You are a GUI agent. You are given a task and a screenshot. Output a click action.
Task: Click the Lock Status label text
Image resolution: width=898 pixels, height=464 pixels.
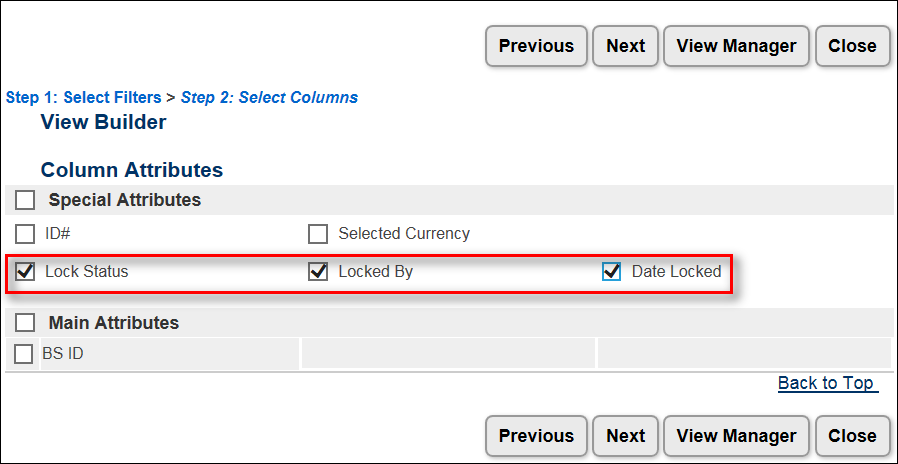click(86, 271)
